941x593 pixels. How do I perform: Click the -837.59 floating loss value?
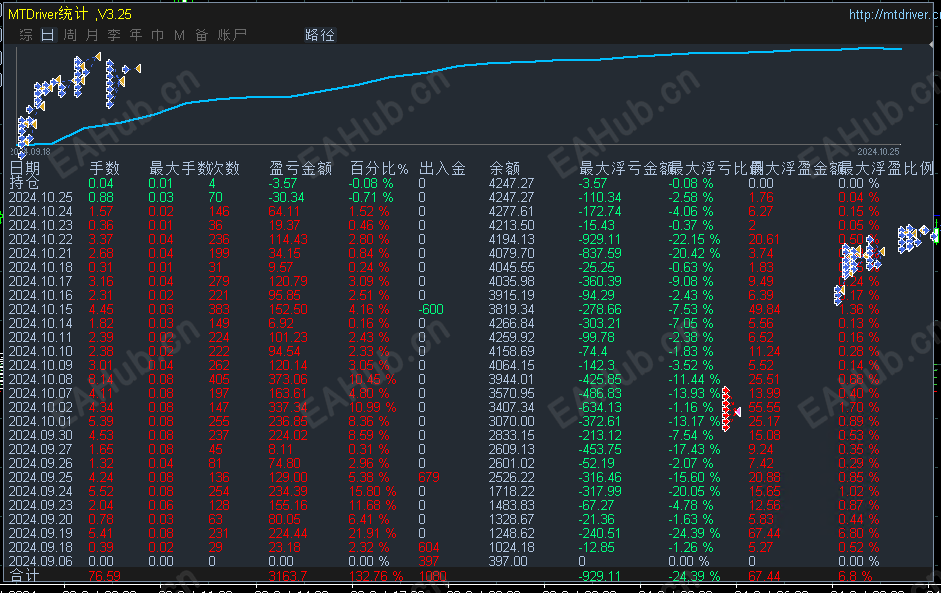tap(600, 253)
